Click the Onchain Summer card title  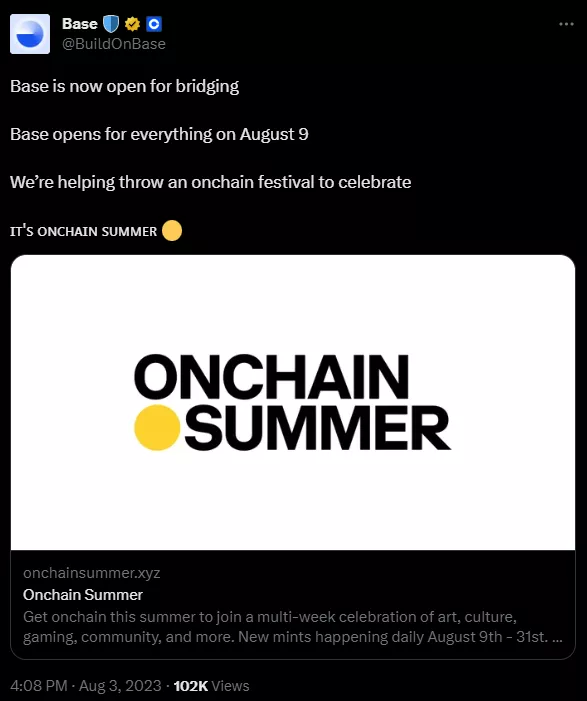coord(83,595)
